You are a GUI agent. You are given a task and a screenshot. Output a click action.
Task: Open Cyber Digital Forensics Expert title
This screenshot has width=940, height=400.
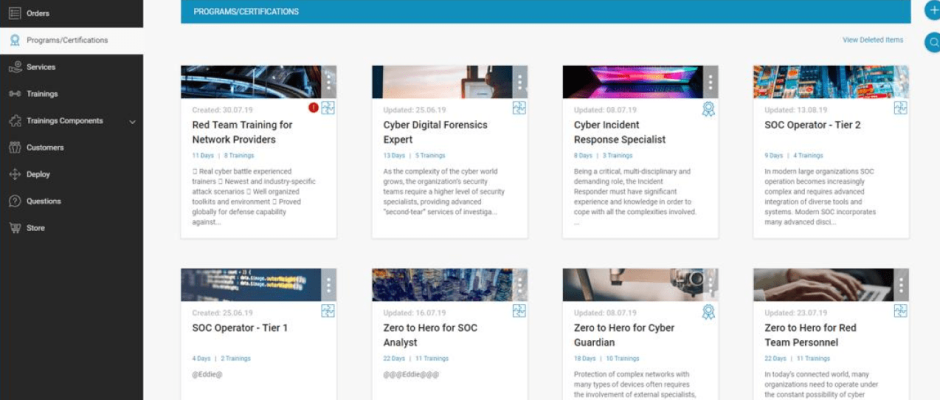point(435,133)
